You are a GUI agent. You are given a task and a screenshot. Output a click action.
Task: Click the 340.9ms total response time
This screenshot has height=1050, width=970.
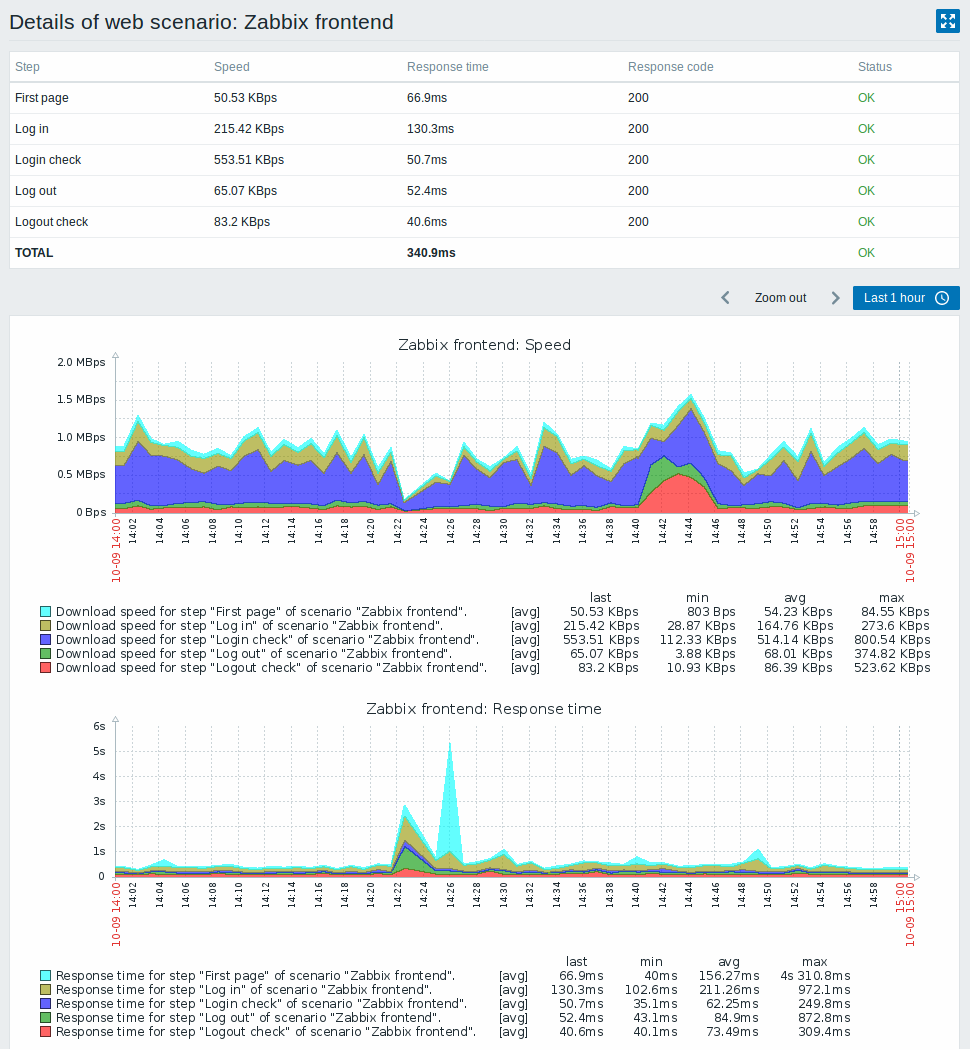coord(431,252)
